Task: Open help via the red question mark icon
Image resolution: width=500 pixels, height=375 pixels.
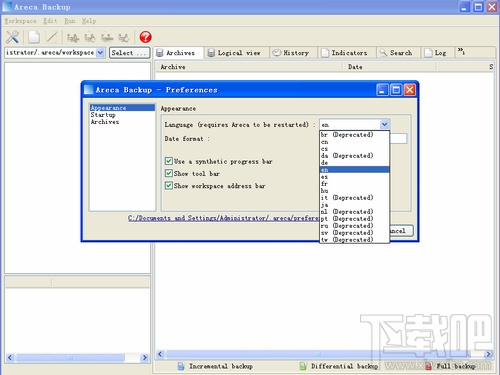Action: [x=145, y=37]
